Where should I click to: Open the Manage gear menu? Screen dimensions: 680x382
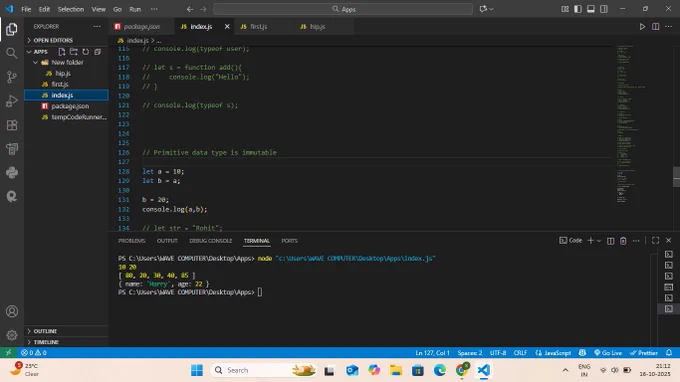click(12, 335)
